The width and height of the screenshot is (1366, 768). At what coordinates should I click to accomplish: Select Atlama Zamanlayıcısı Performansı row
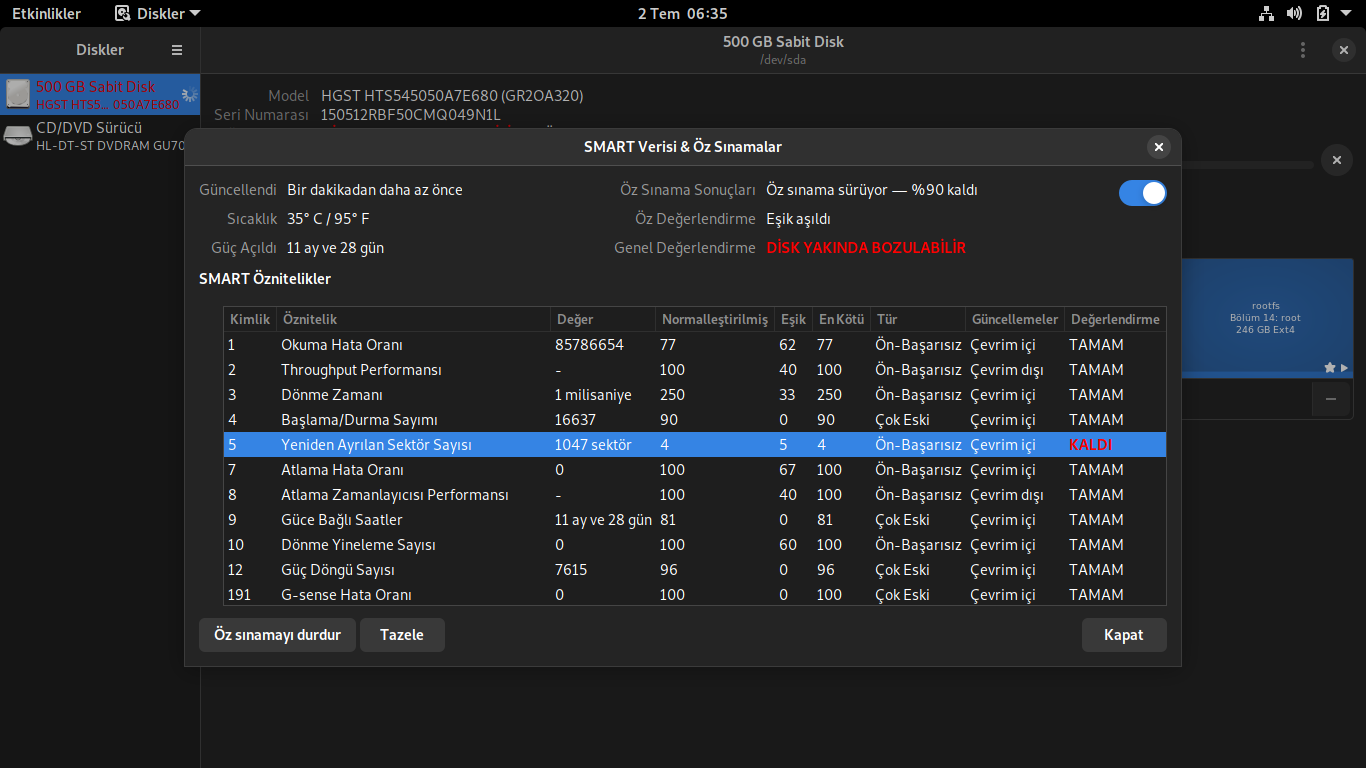point(695,495)
